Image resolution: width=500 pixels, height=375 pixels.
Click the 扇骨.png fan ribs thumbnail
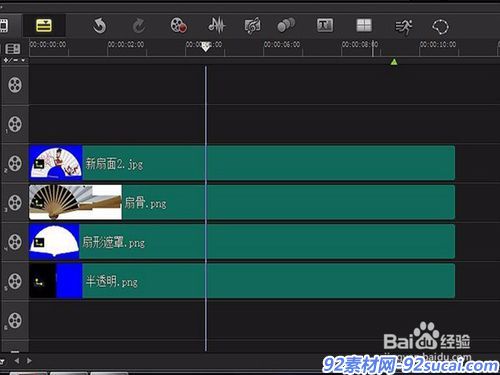pyautogui.click(x=75, y=202)
